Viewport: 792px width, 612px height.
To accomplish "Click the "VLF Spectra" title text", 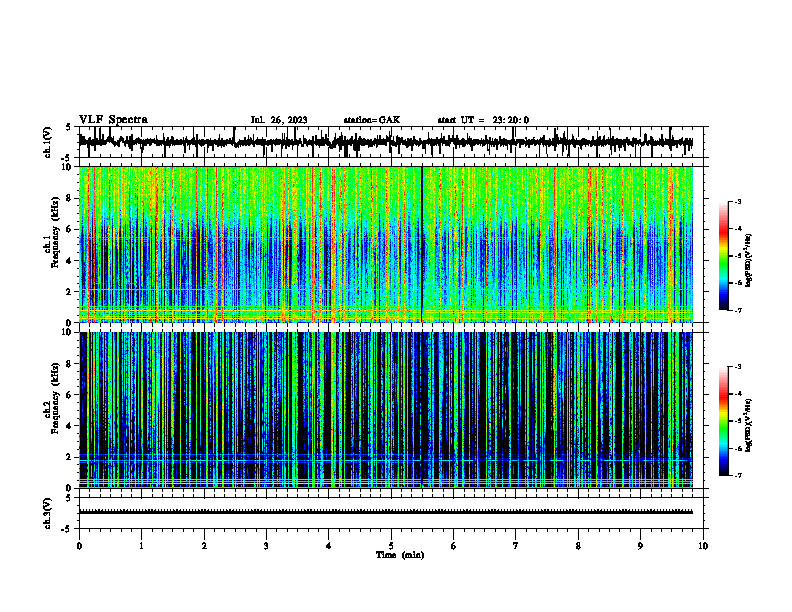I will point(113,120).
